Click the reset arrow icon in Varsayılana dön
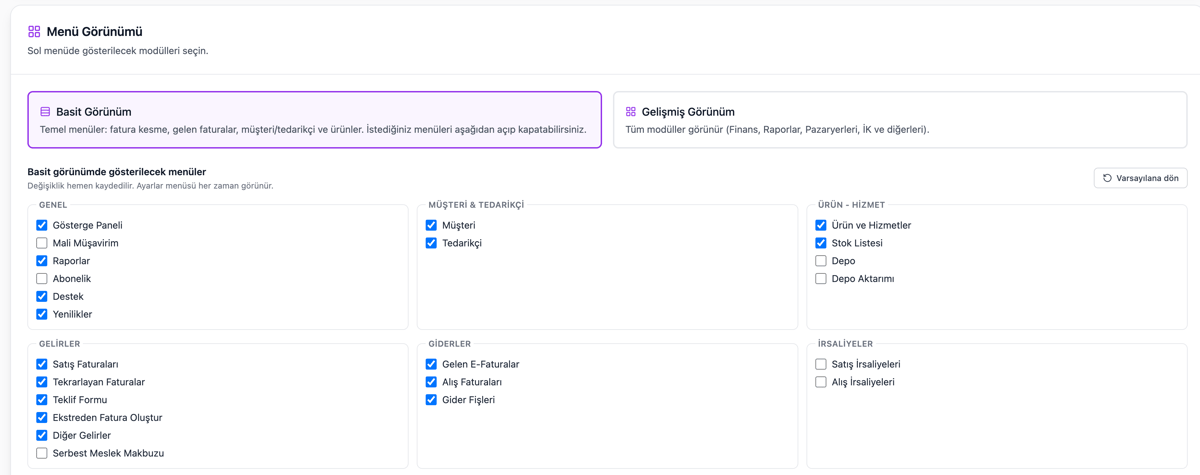The height and width of the screenshot is (475, 1200). coord(1107,178)
